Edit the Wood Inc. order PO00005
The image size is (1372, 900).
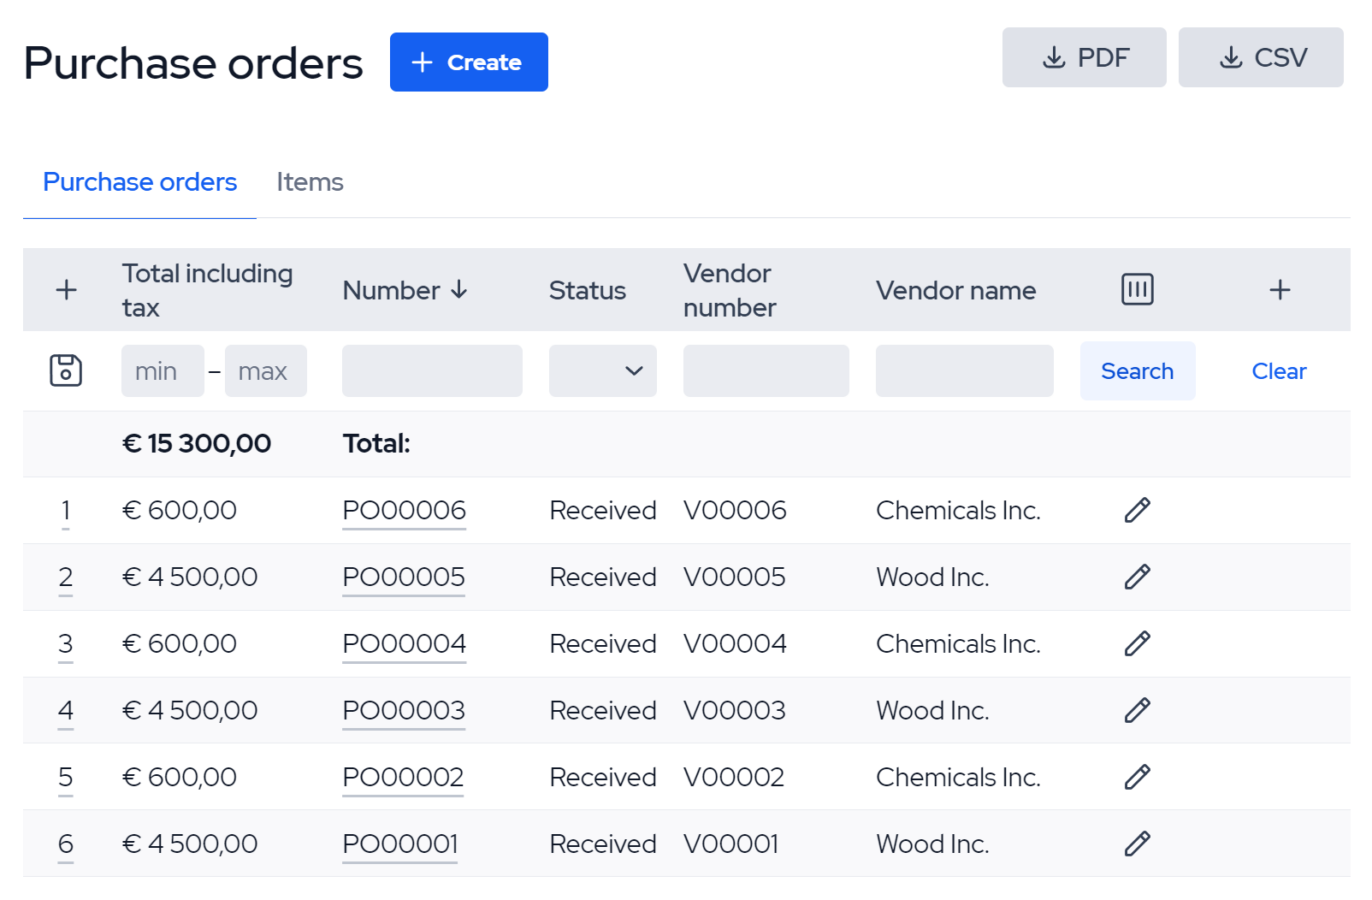[1137, 577]
